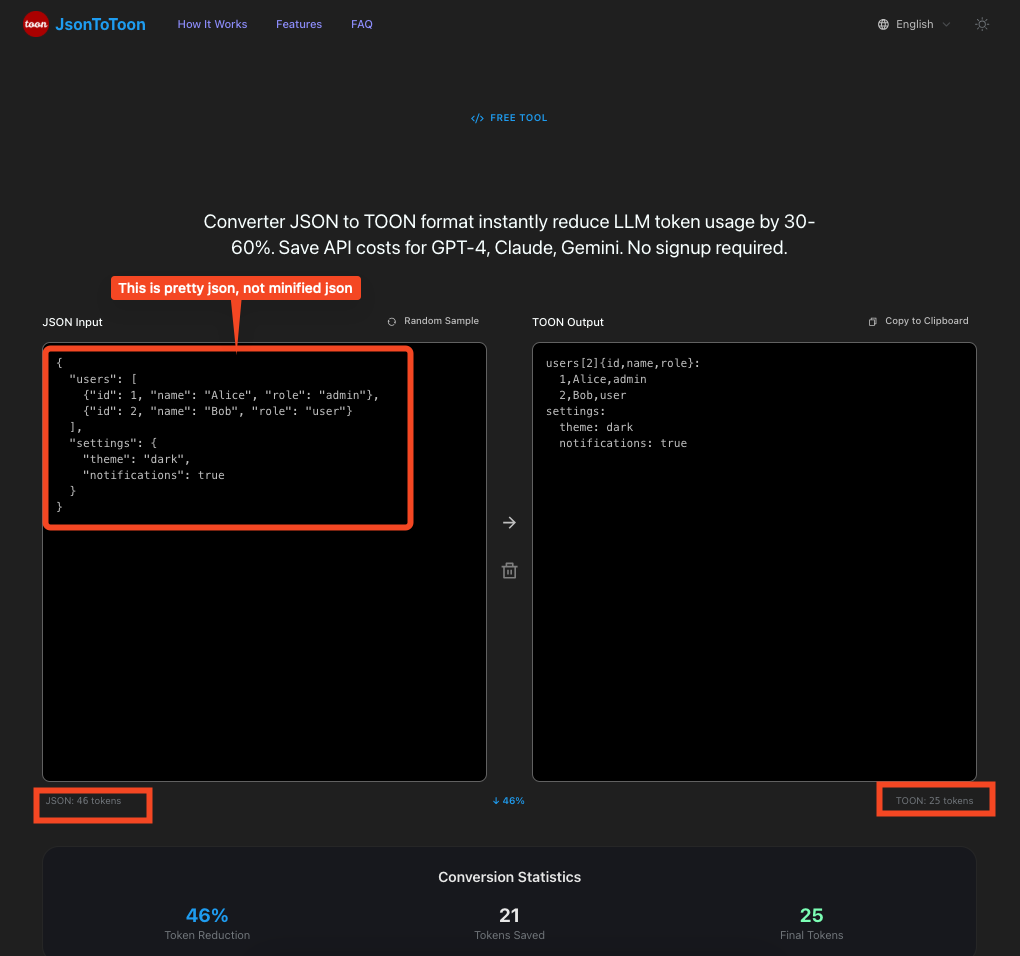This screenshot has height=956, width=1020.
Task: Click the Features navigation link
Action: 298,24
